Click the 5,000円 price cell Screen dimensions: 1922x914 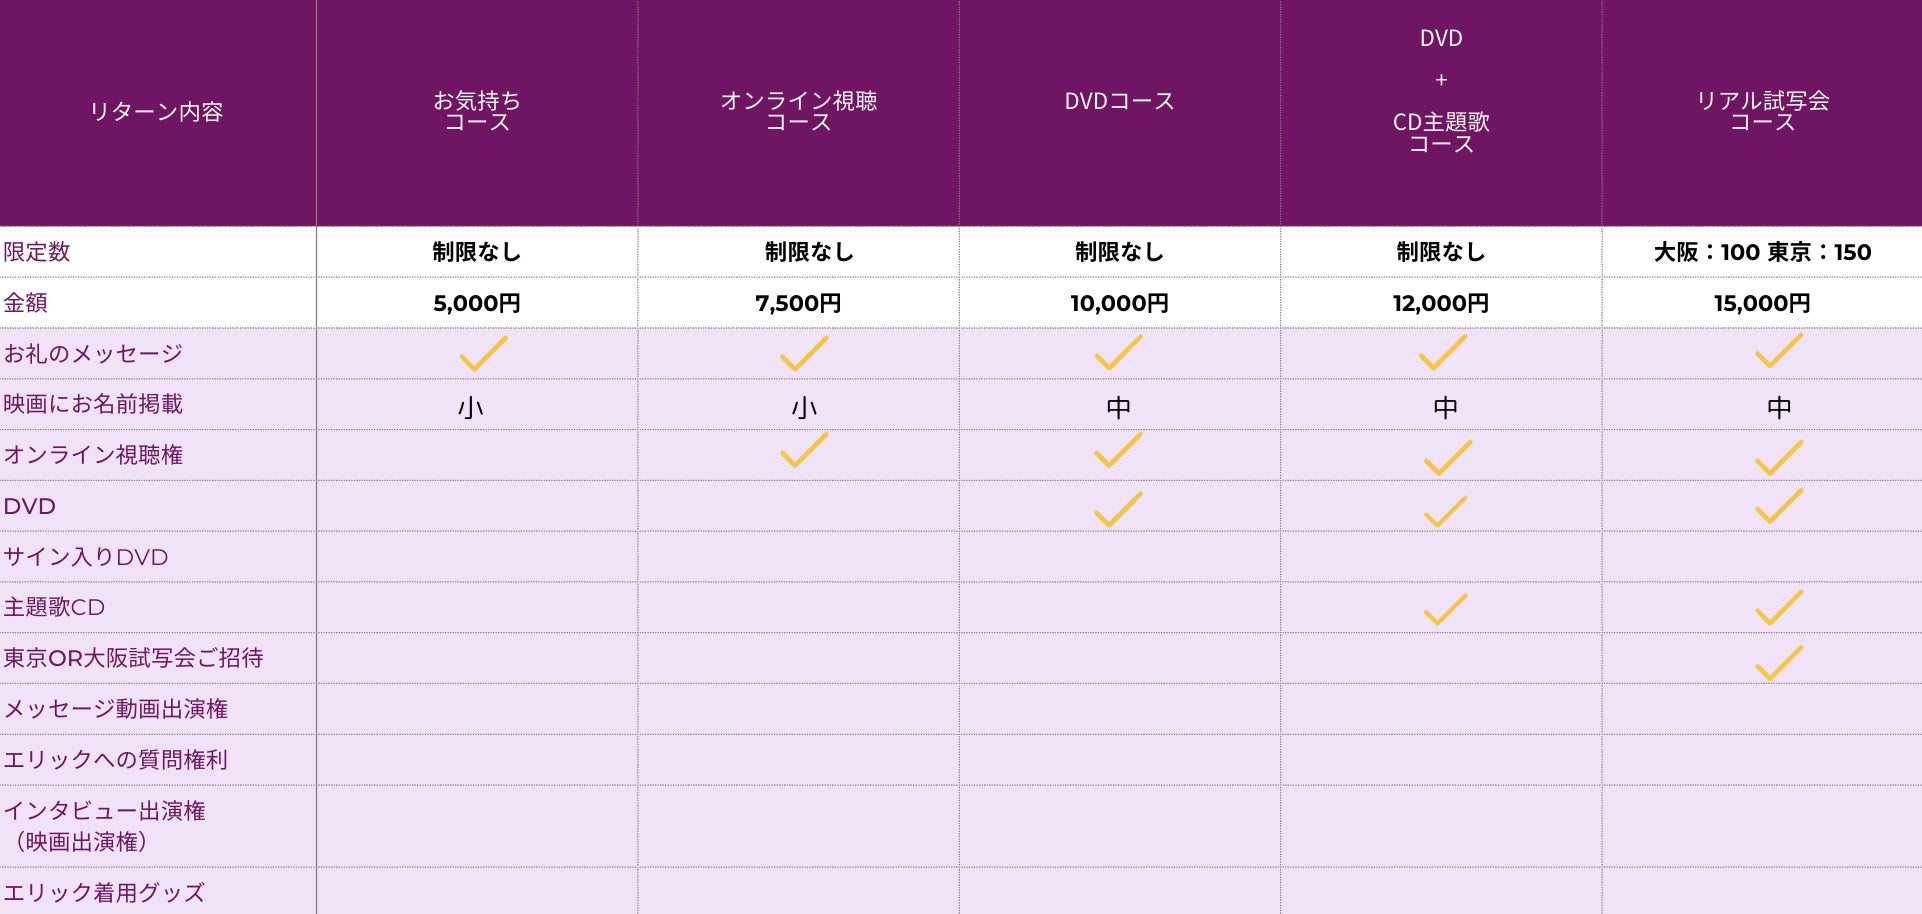click(477, 303)
